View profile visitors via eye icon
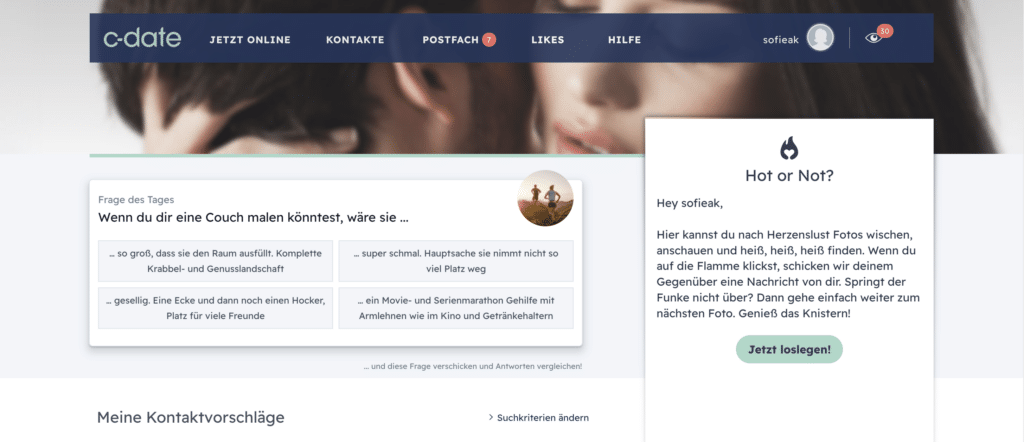 click(873, 38)
